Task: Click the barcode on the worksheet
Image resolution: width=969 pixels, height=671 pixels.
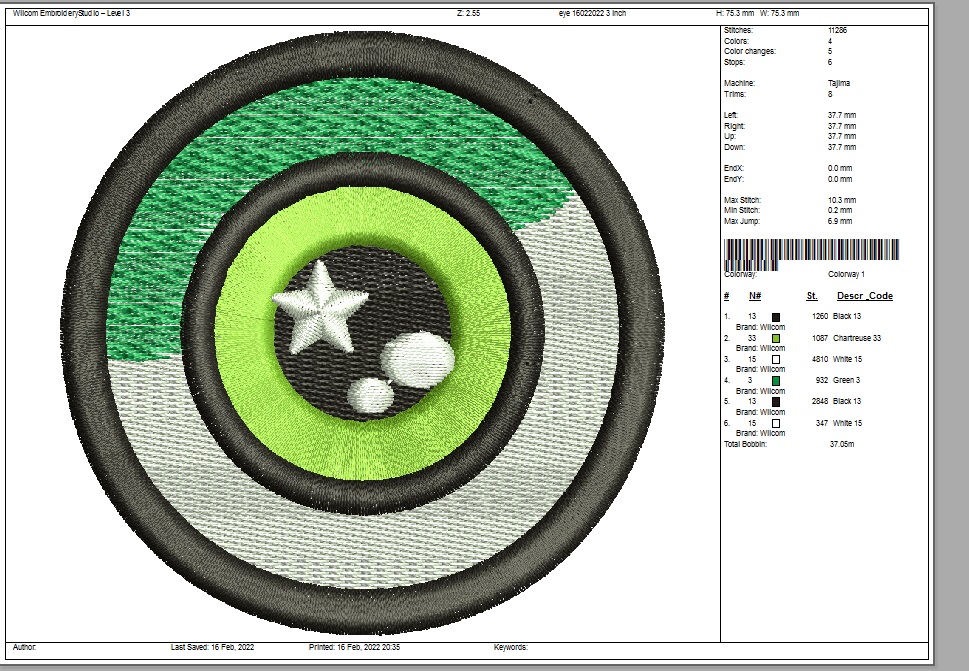Action: coord(811,251)
